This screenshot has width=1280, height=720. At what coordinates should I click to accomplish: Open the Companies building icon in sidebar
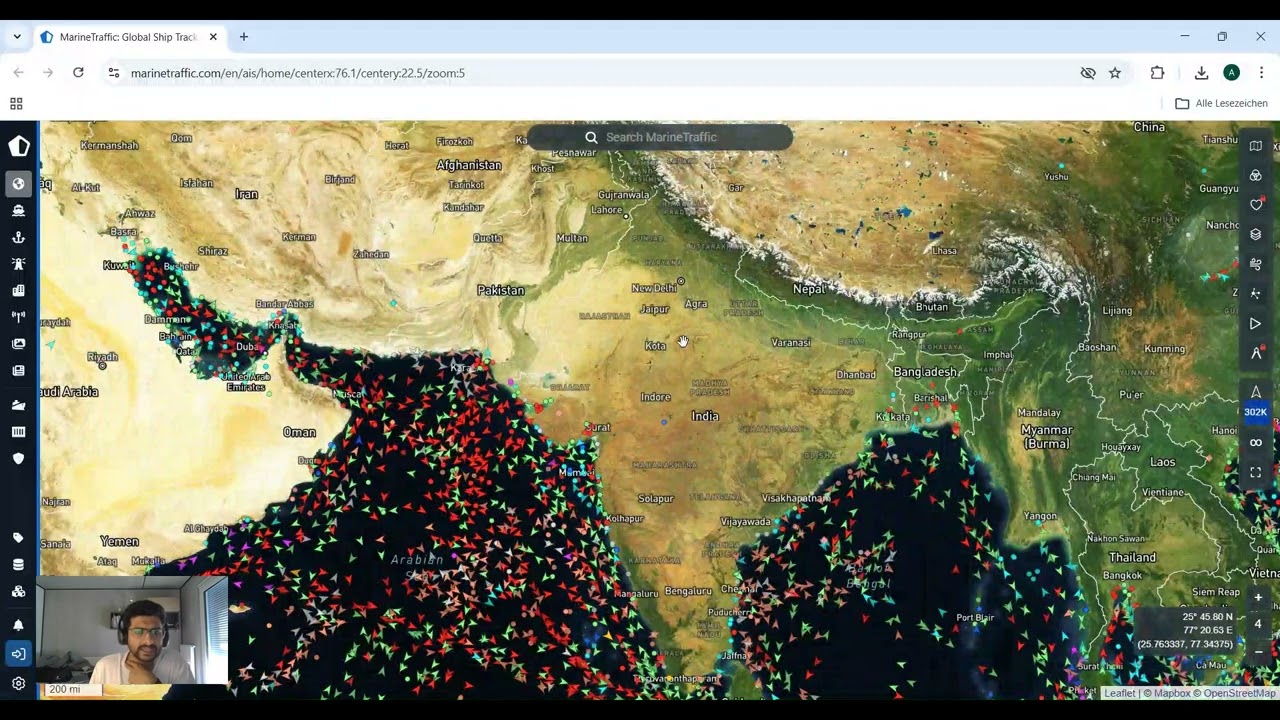click(18, 291)
